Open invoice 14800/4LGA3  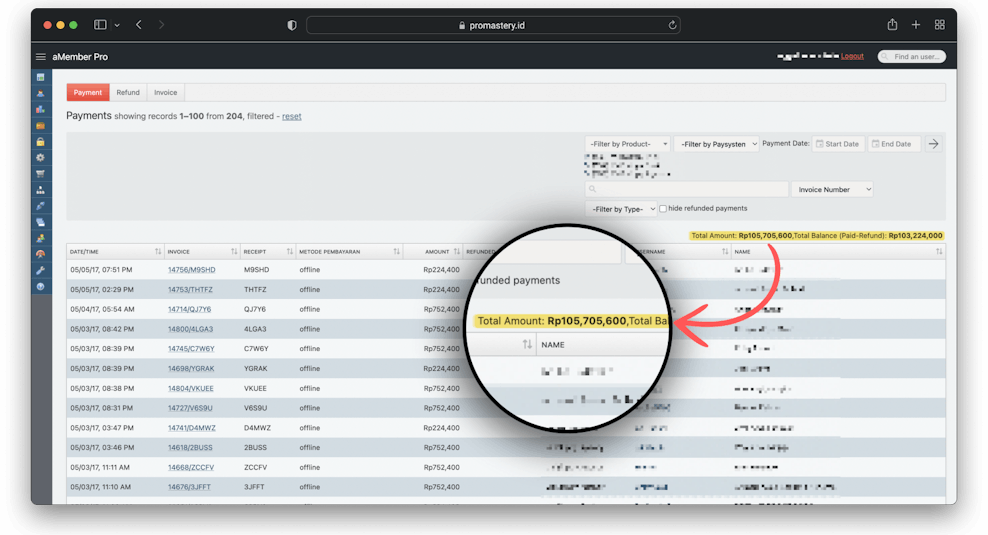(190, 329)
